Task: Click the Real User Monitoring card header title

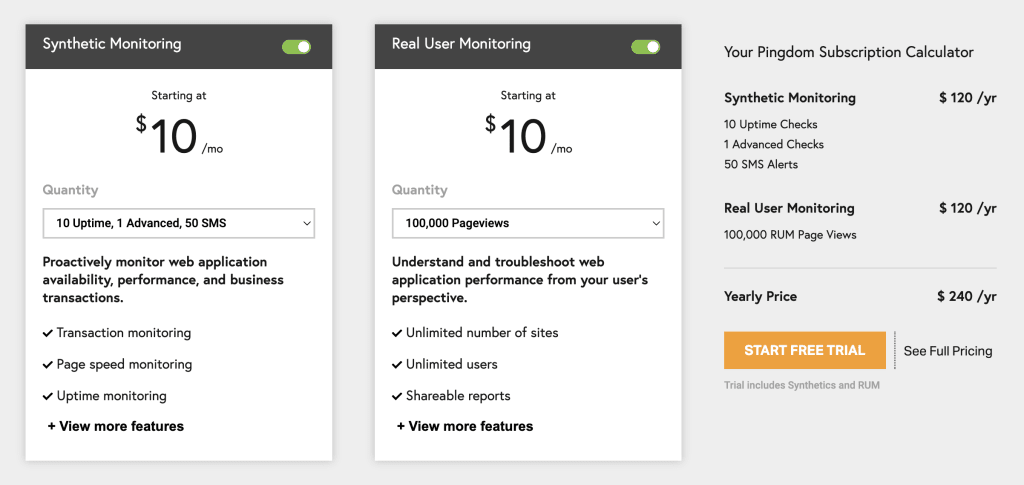Action: pos(461,44)
